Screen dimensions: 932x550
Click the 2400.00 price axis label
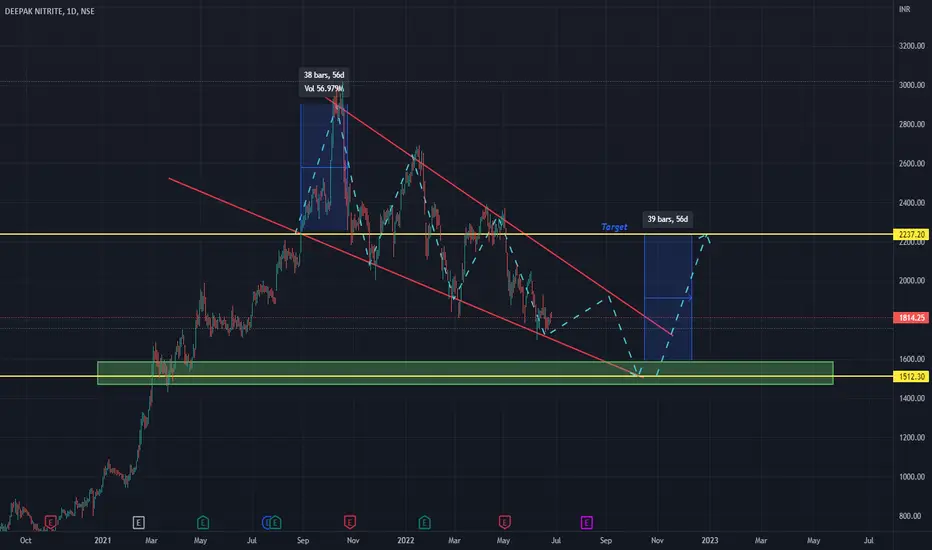tap(912, 203)
